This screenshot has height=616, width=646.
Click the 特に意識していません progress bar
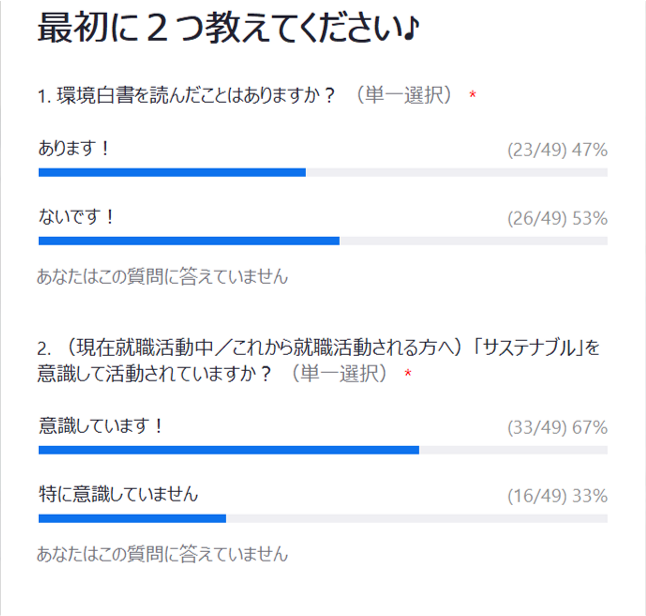323,518
